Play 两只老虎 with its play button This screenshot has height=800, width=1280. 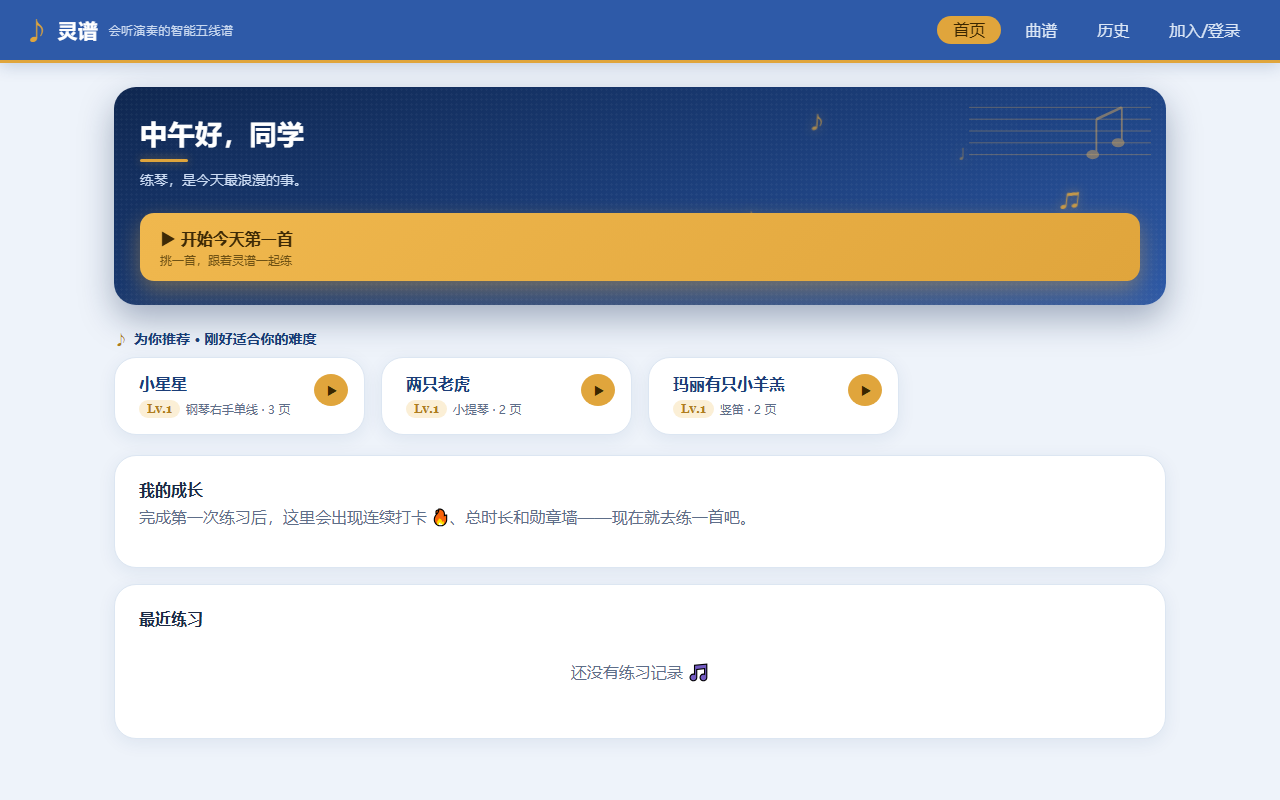(x=598, y=390)
